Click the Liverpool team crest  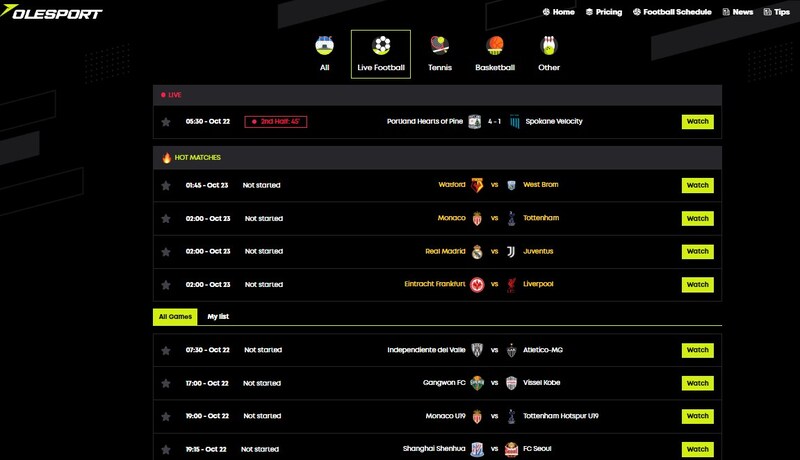point(510,285)
